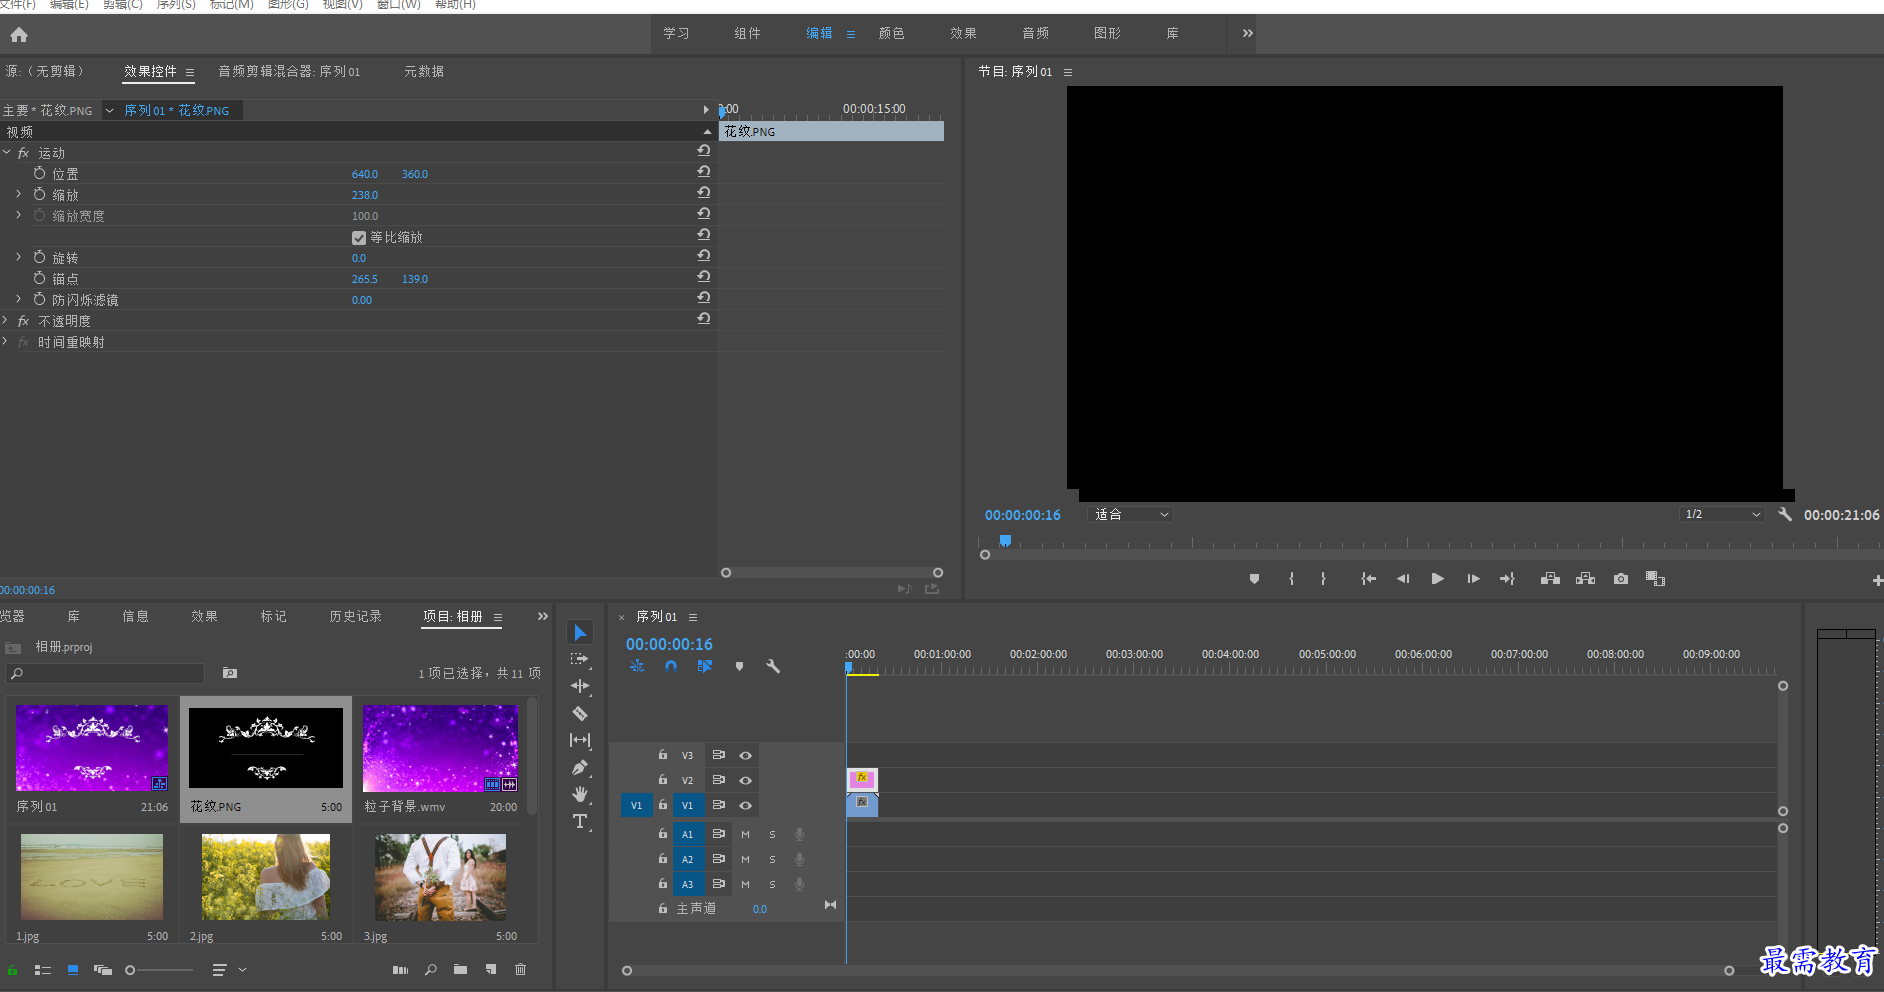The image size is (1884, 992).
Task: Step forward one frame in Program monitor
Action: coord(1473,579)
